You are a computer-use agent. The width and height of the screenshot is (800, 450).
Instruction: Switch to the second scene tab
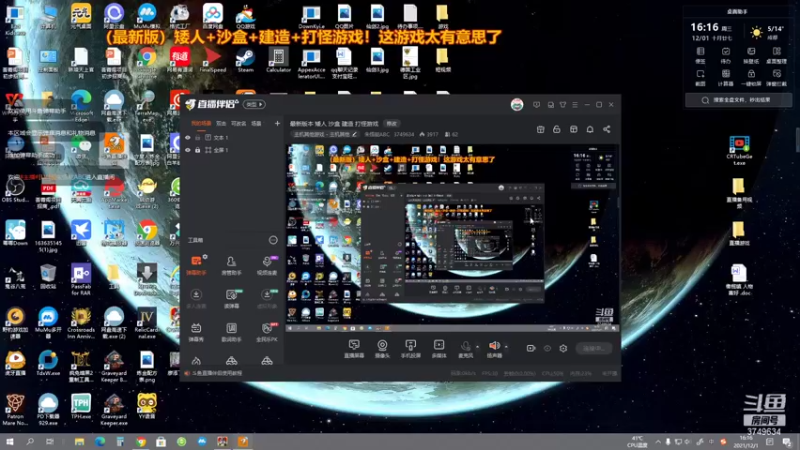221,123
